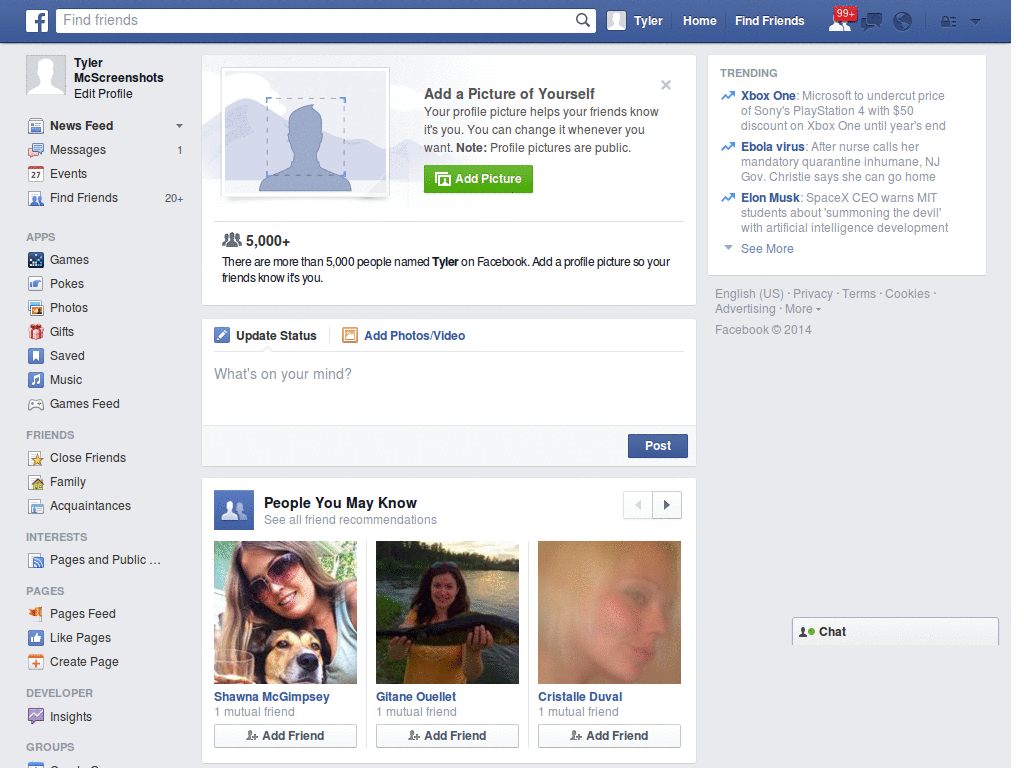Screen dimensions: 1024x768
Task: Click the Post button
Action: coord(658,446)
